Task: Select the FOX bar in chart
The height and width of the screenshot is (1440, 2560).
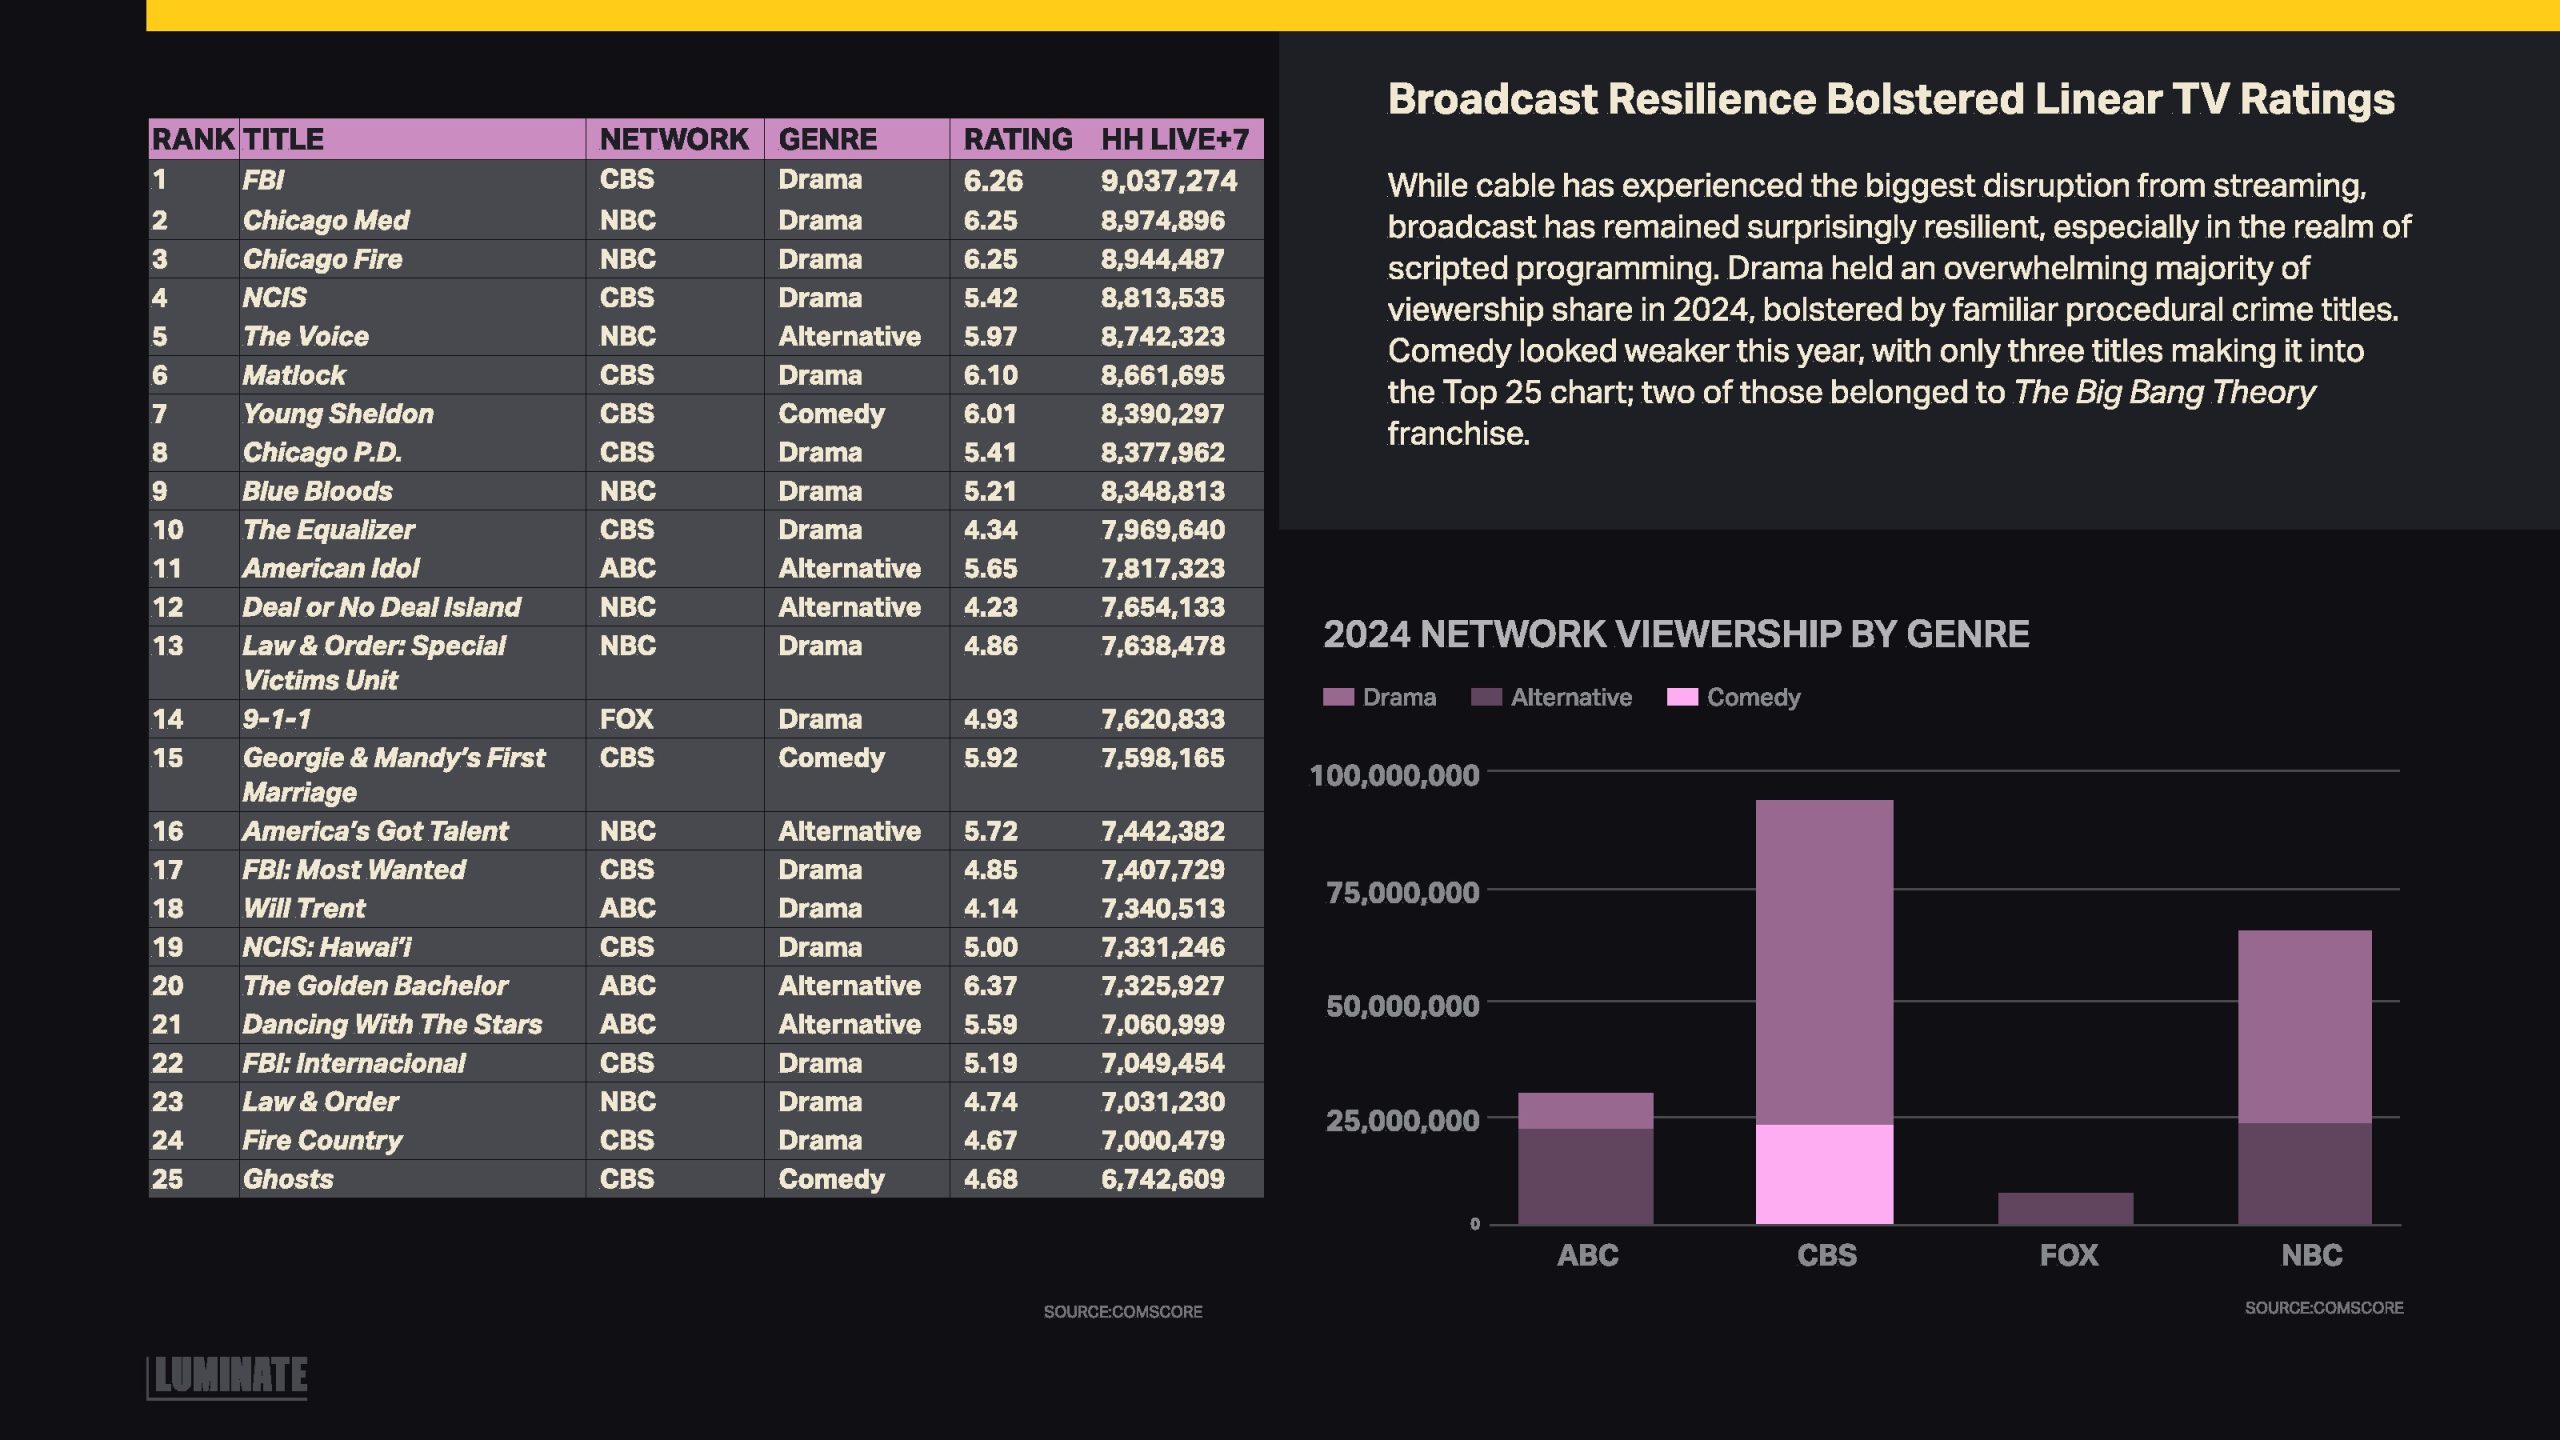Action: [2065, 1208]
